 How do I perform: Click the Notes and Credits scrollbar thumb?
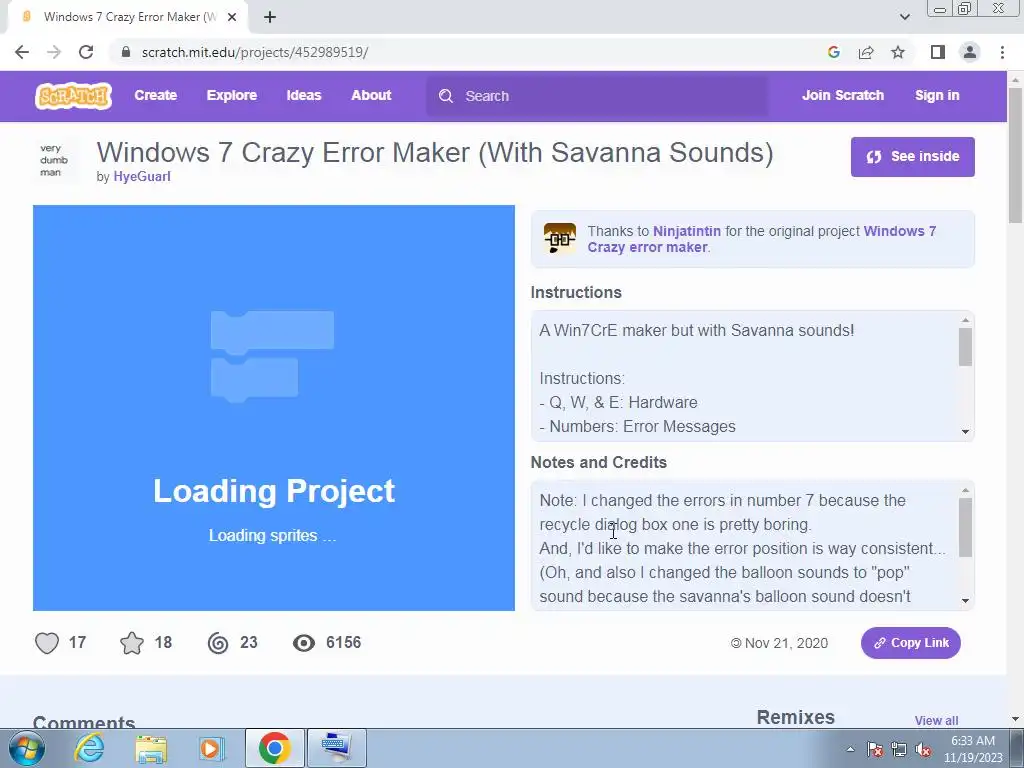[x=965, y=528]
